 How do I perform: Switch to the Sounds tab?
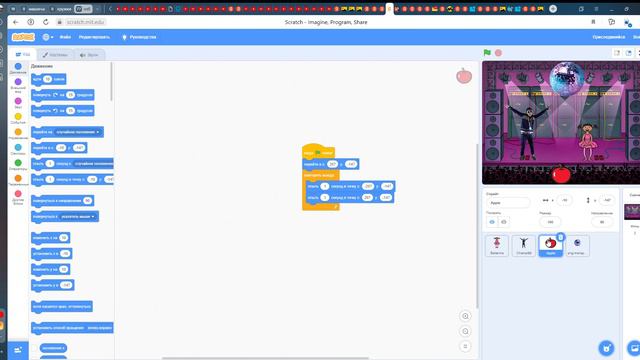tap(89, 55)
